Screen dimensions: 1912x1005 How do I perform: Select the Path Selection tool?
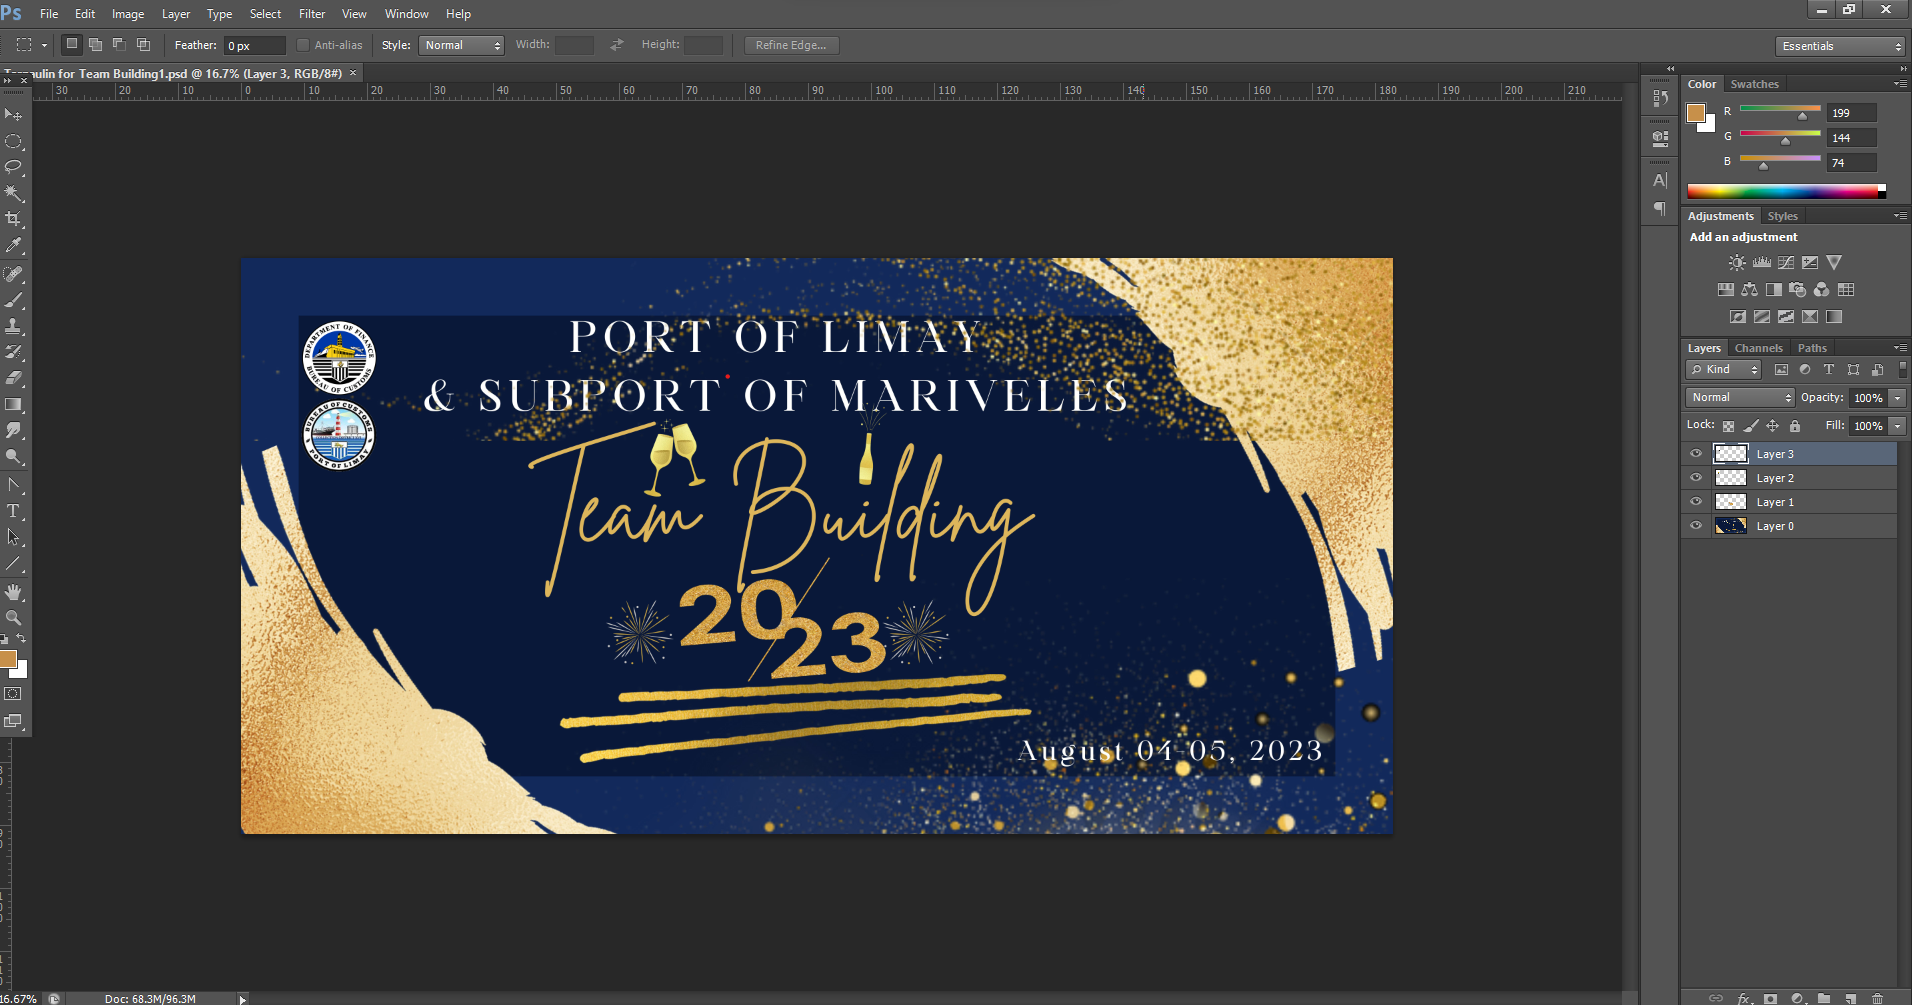coord(13,537)
